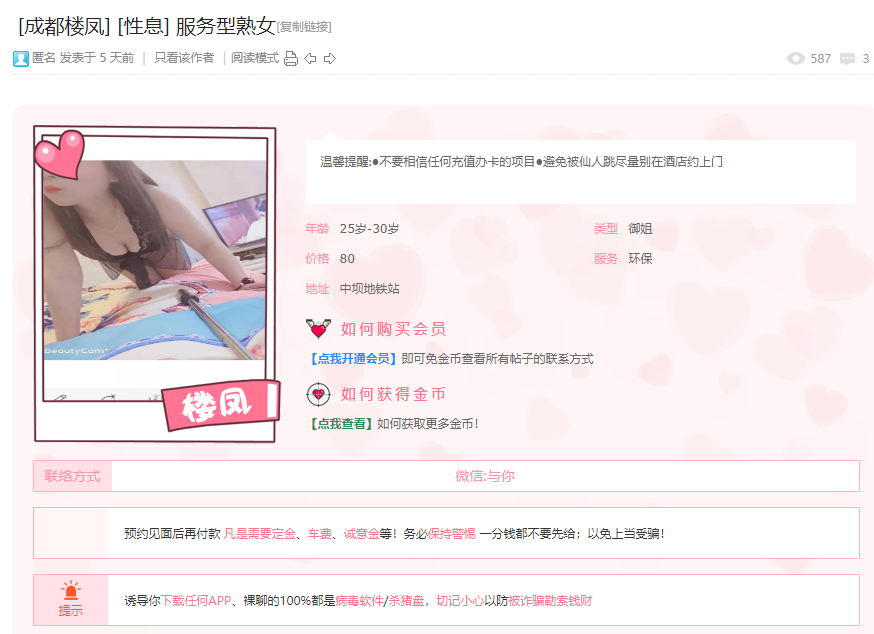
Task: Click the print icon beside 阅读模式
Action: tap(291, 59)
